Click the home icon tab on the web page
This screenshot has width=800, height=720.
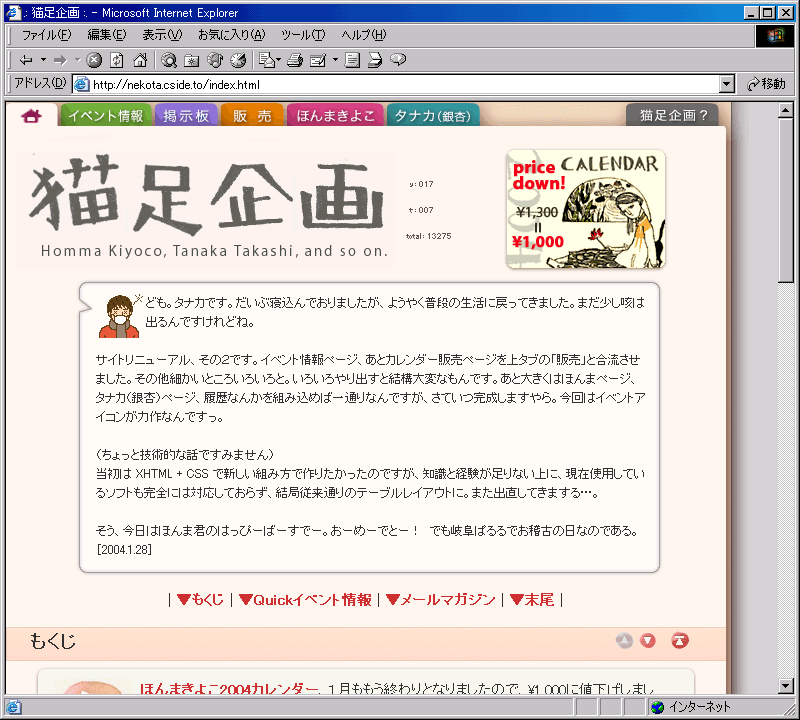(31, 116)
